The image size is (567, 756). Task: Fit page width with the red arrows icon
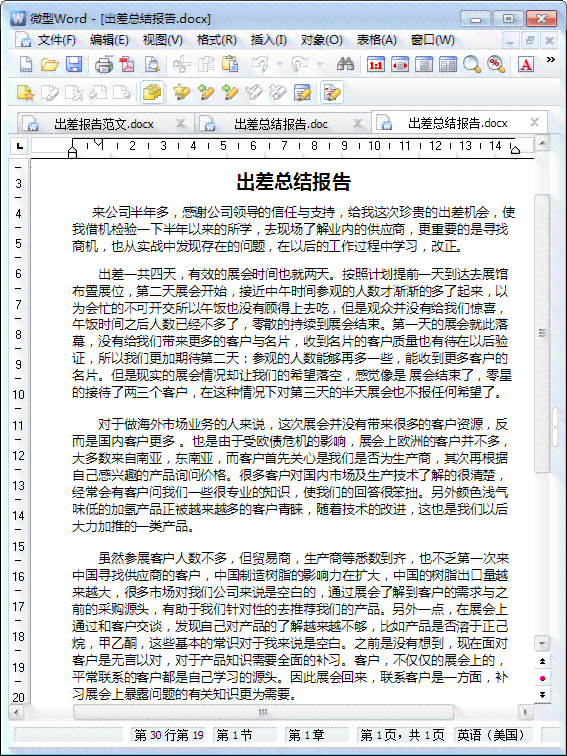pyautogui.click(x=400, y=64)
